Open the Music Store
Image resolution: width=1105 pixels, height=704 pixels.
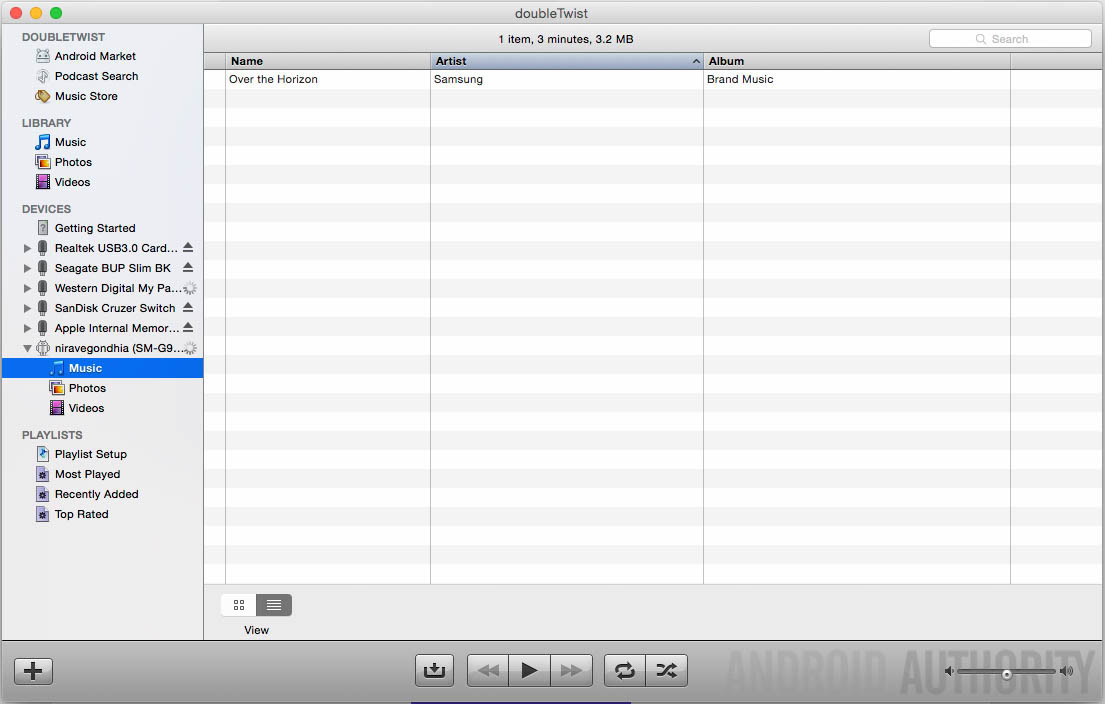(x=86, y=96)
